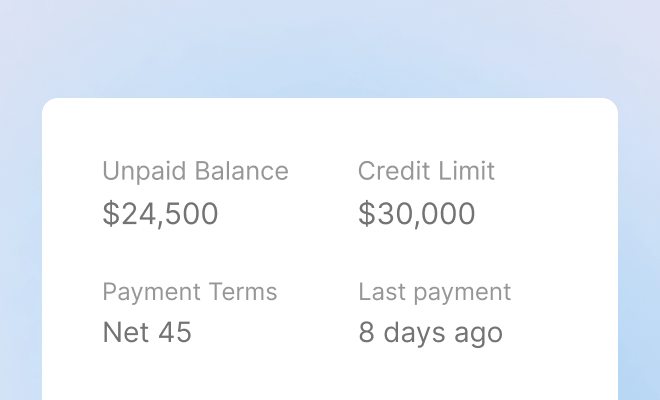The height and width of the screenshot is (400, 660).
Task: Select the $24,500 unpaid balance amount
Action: click(160, 214)
